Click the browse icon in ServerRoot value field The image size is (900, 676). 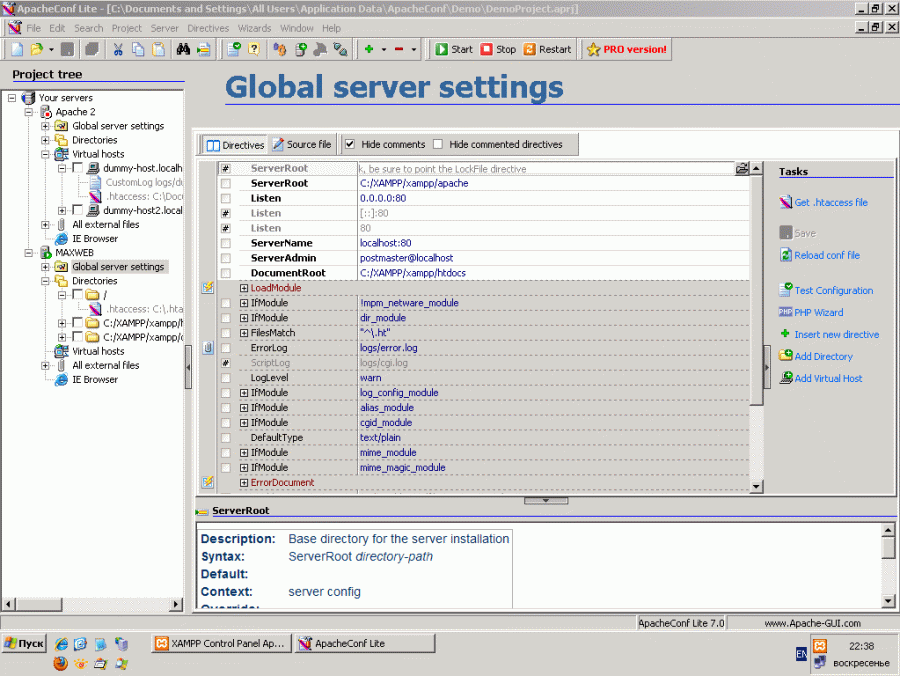pyautogui.click(x=742, y=168)
